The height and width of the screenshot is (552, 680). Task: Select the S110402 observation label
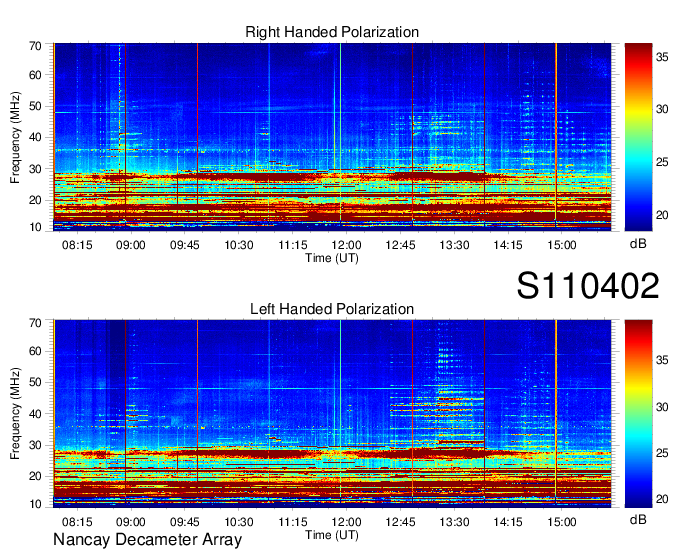tap(588, 285)
